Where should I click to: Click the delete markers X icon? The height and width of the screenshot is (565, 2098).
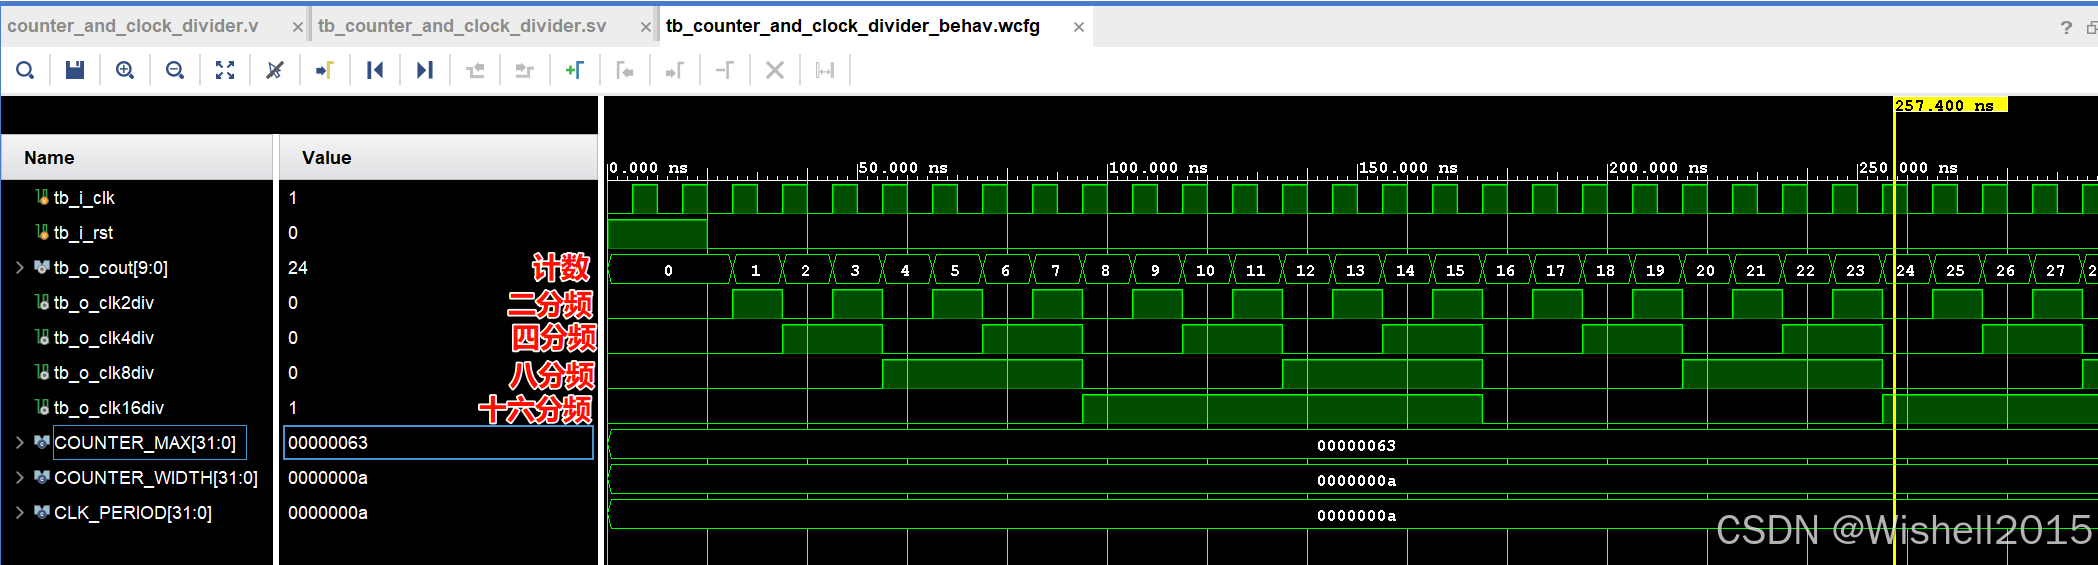[x=775, y=70]
